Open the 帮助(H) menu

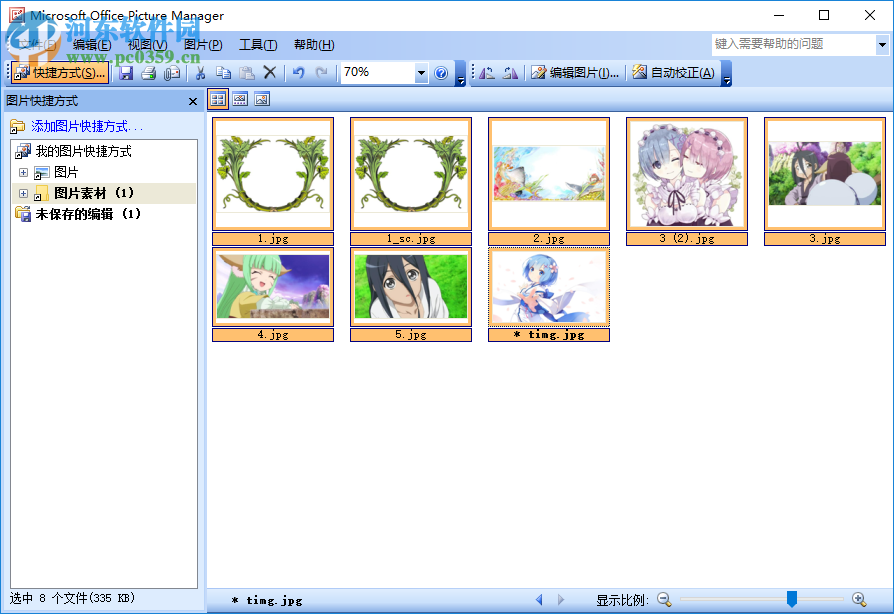coord(314,45)
